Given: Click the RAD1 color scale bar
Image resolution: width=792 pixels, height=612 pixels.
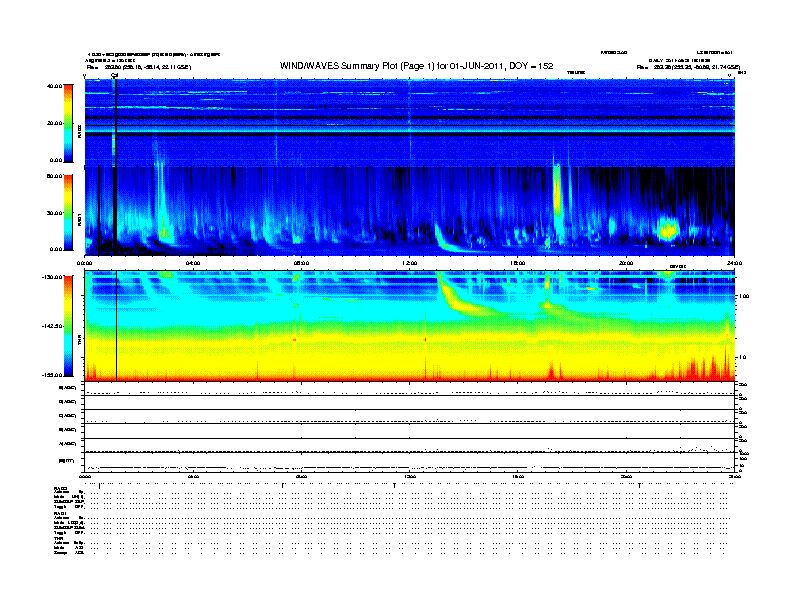Looking at the screenshot, I should point(68,213).
